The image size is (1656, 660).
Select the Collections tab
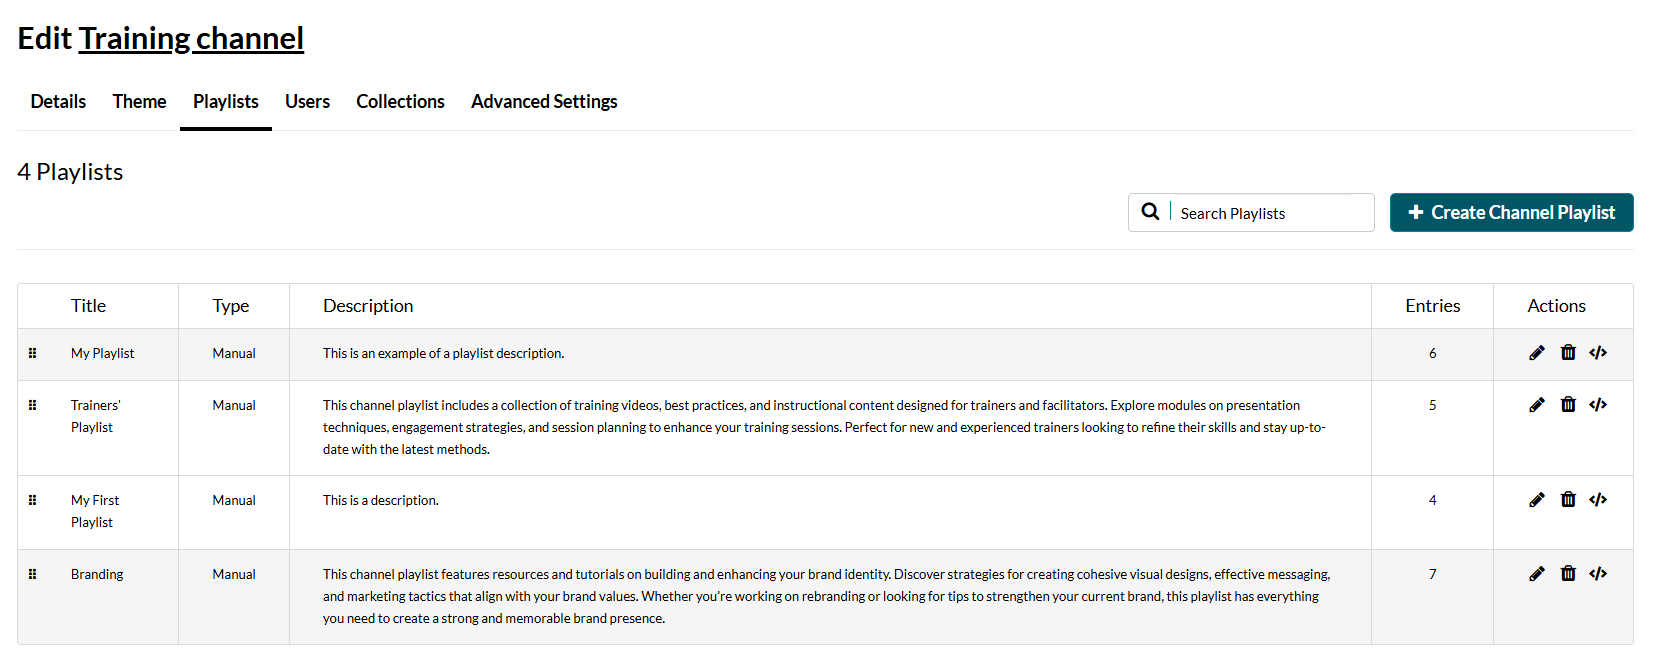[x=400, y=102]
